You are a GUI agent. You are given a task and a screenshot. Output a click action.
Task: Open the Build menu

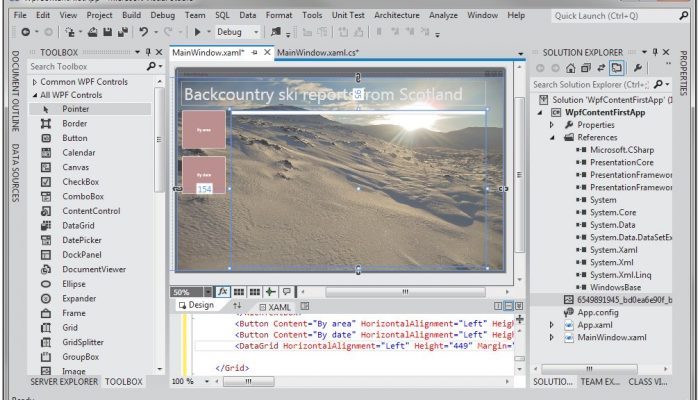coord(131,15)
